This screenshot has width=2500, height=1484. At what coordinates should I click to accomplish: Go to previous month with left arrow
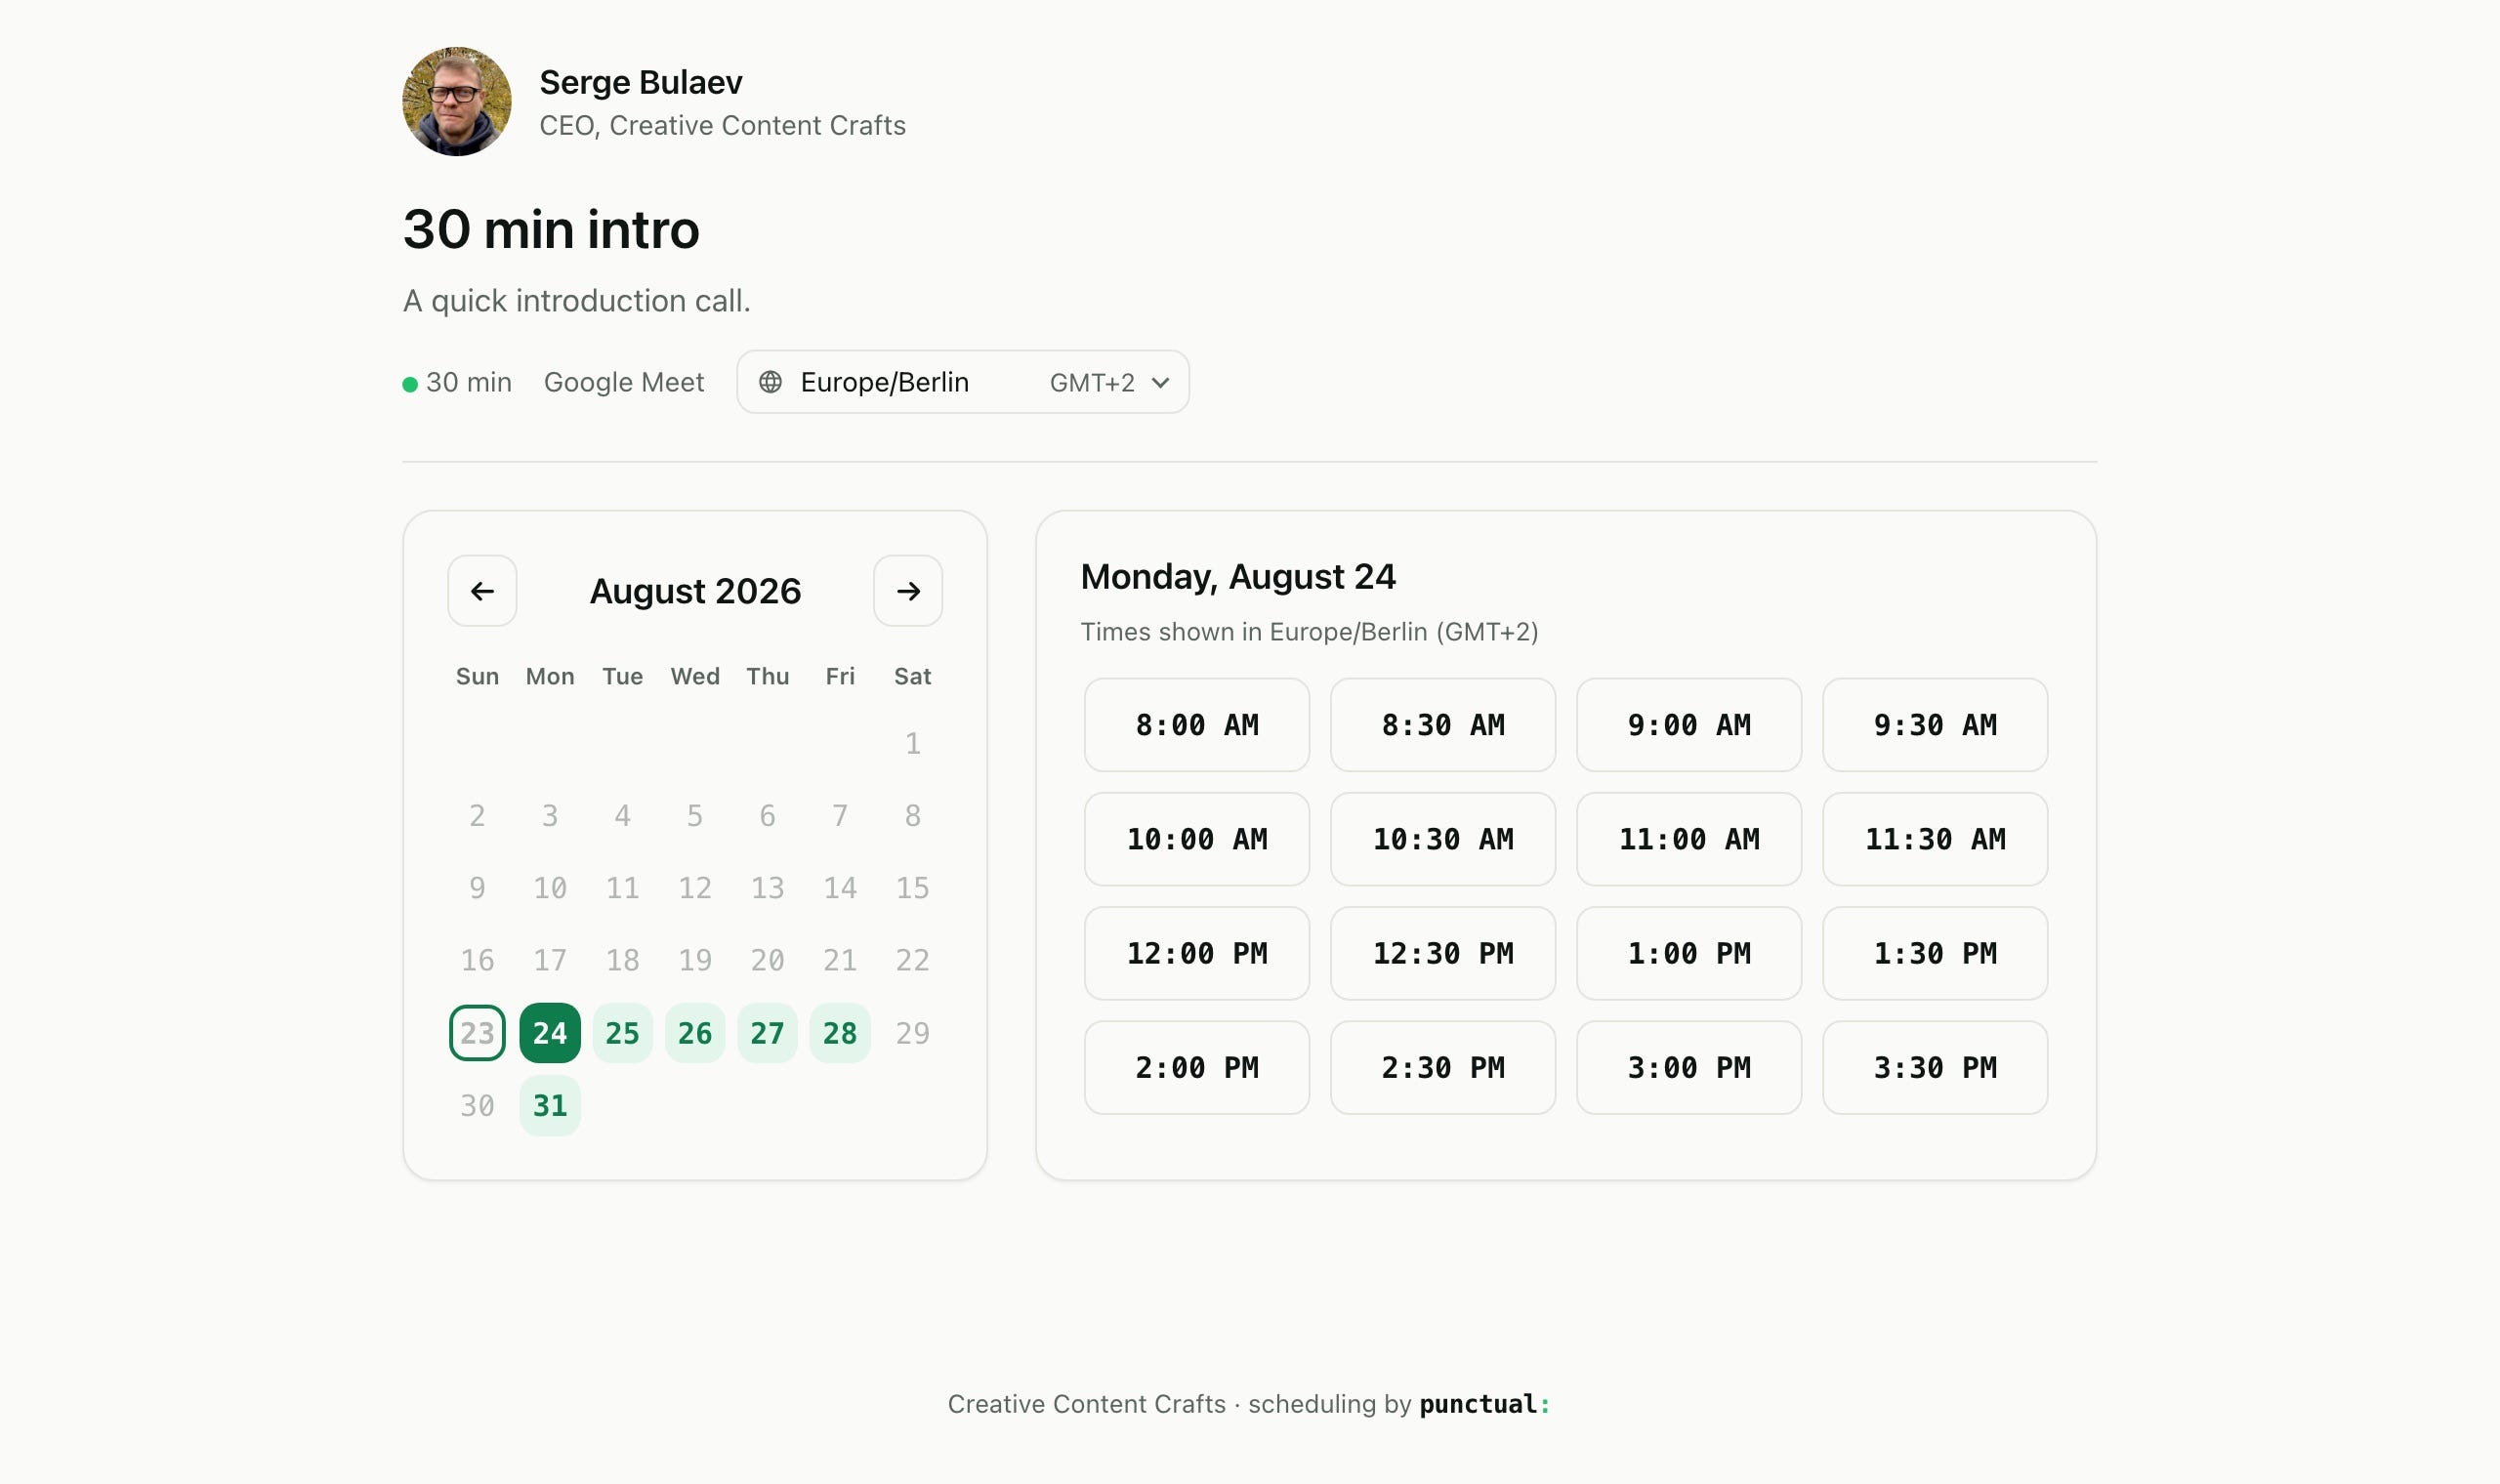482,591
